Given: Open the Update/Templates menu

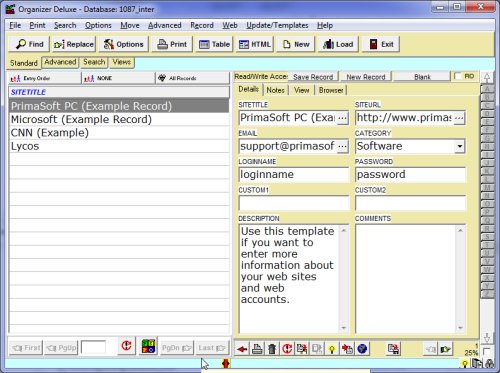Looking at the screenshot, I should click(277, 25).
